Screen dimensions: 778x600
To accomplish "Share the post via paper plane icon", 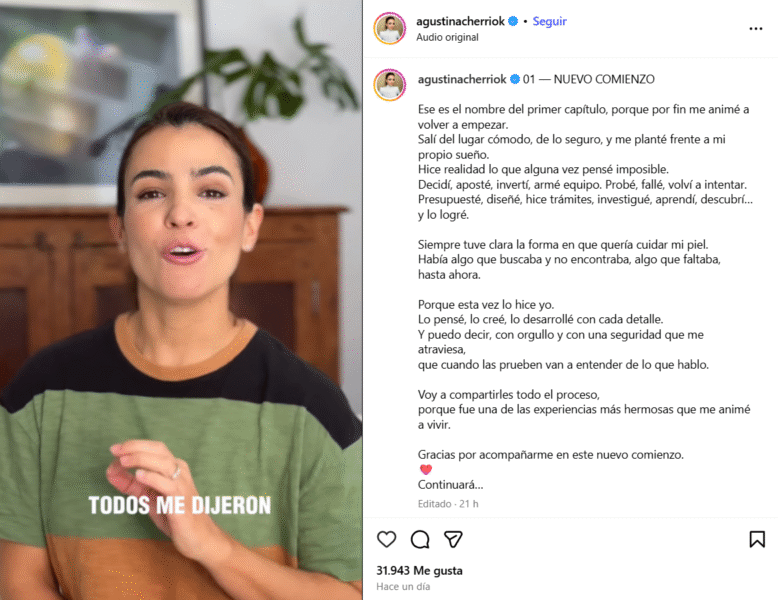I will pos(453,539).
